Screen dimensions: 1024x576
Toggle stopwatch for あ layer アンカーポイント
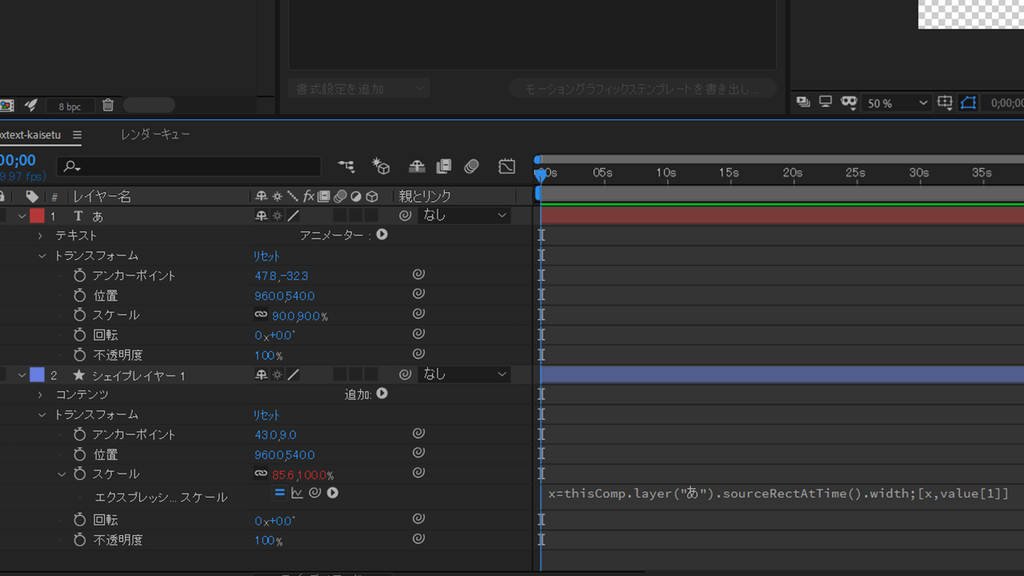click(80, 276)
